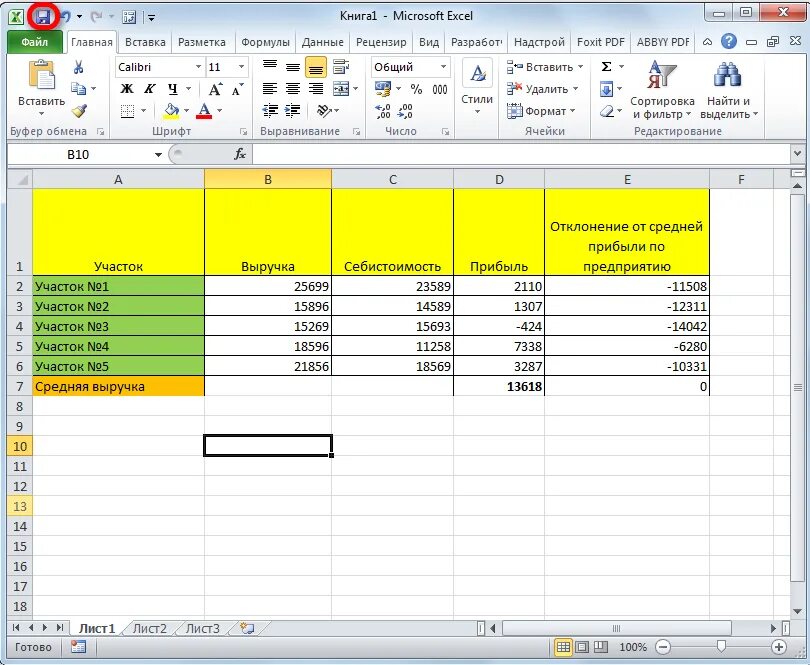Open Сортировка и фильтр menu
The image size is (810, 665).
pos(662,89)
